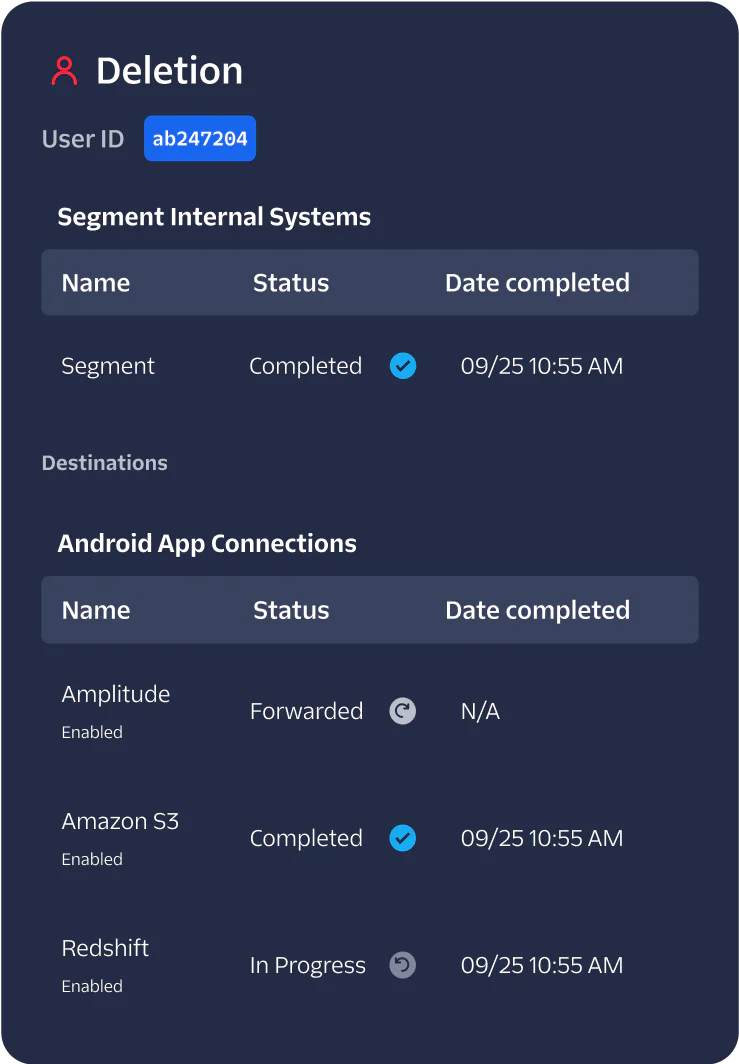Open the Amazon S3 destination row
This screenshot has width=739, height=1064.
pyautogui.click(x=120, y=822)
